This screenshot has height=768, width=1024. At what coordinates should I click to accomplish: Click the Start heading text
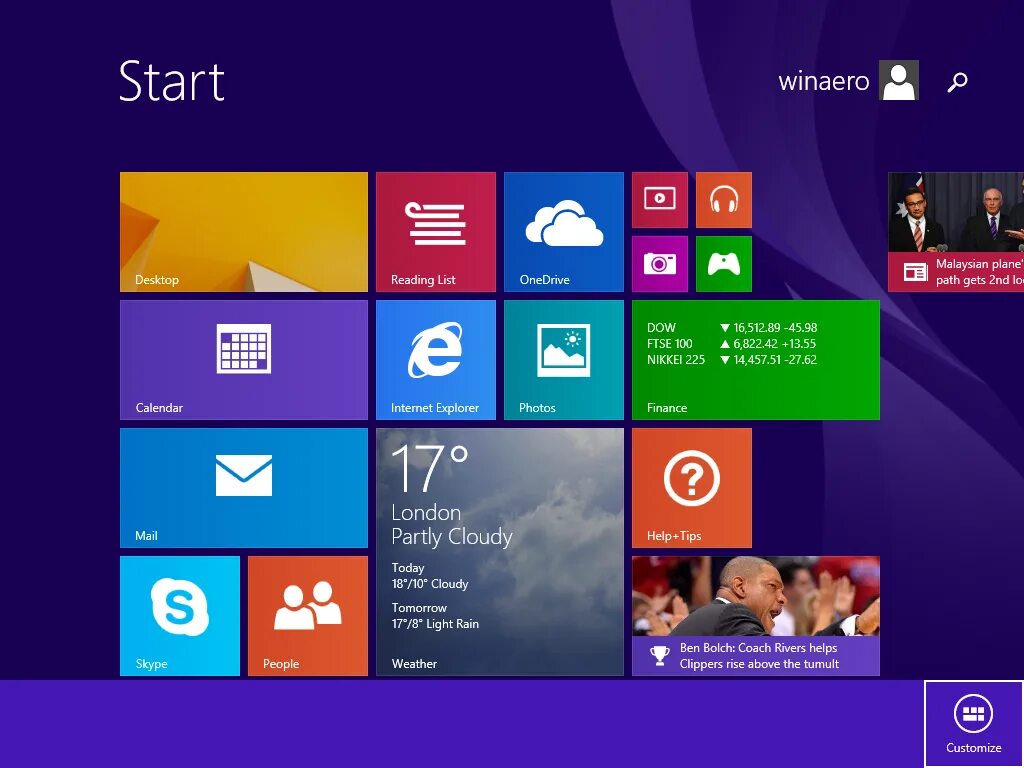(x=172, y=82)
